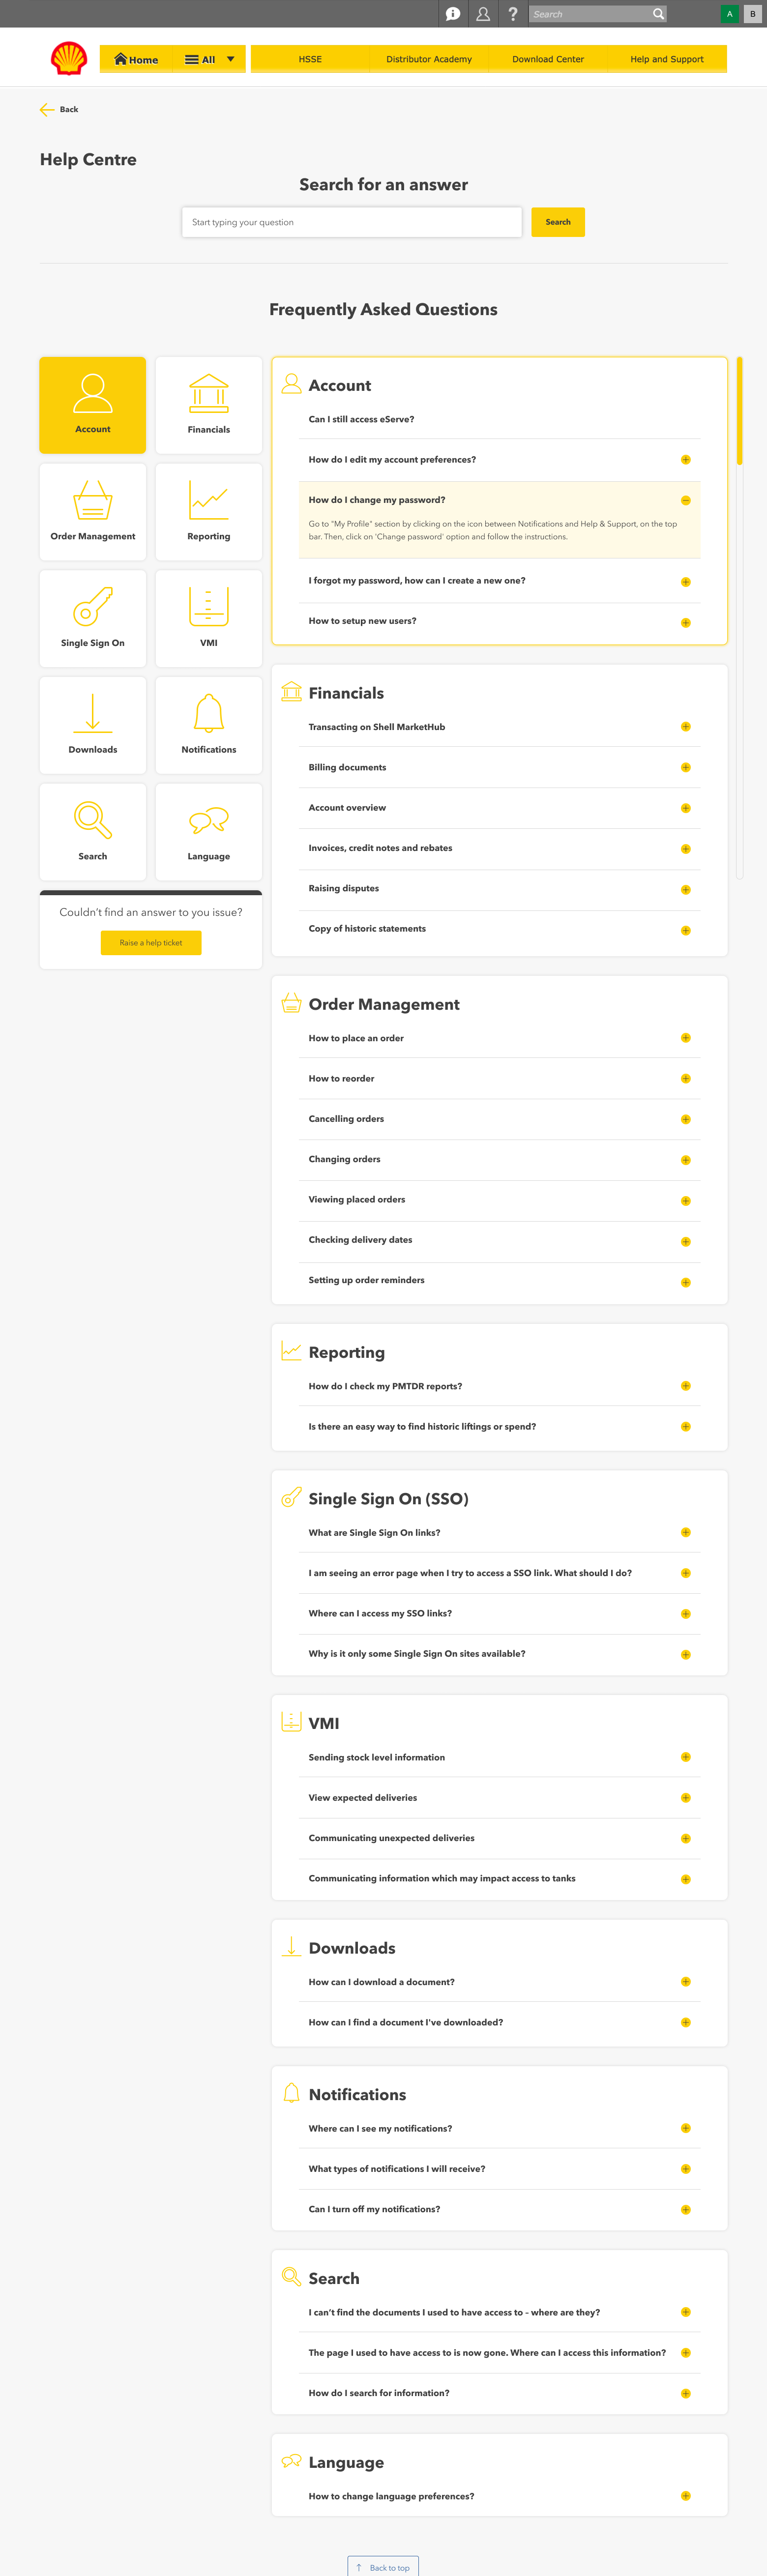This screenshot has height=2576, width=767.
Task: Expand 'Copy of historic statements'
Action: (x=685, y=930)
